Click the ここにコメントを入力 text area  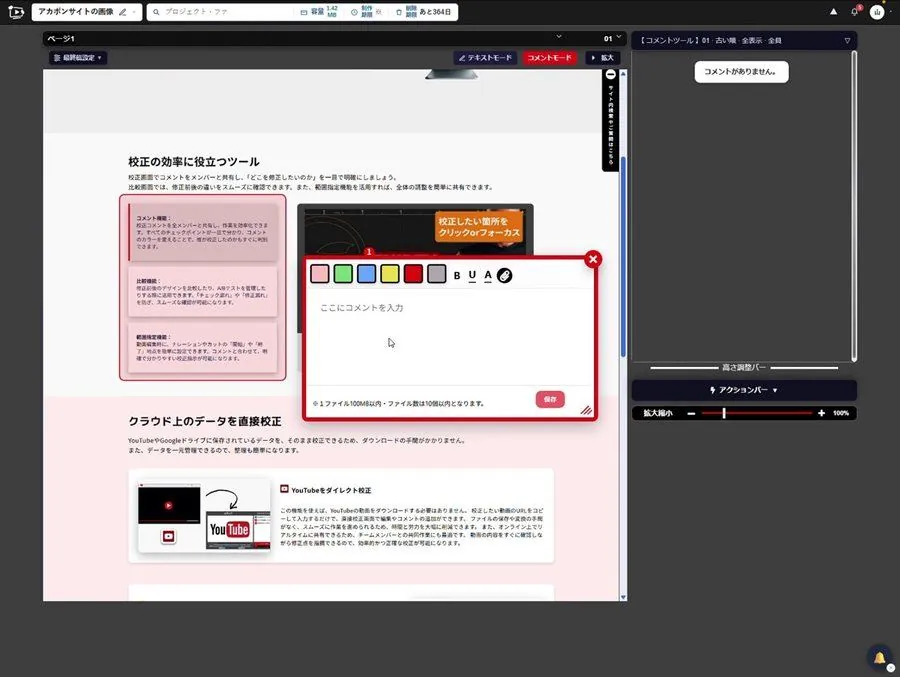point(451,337)
